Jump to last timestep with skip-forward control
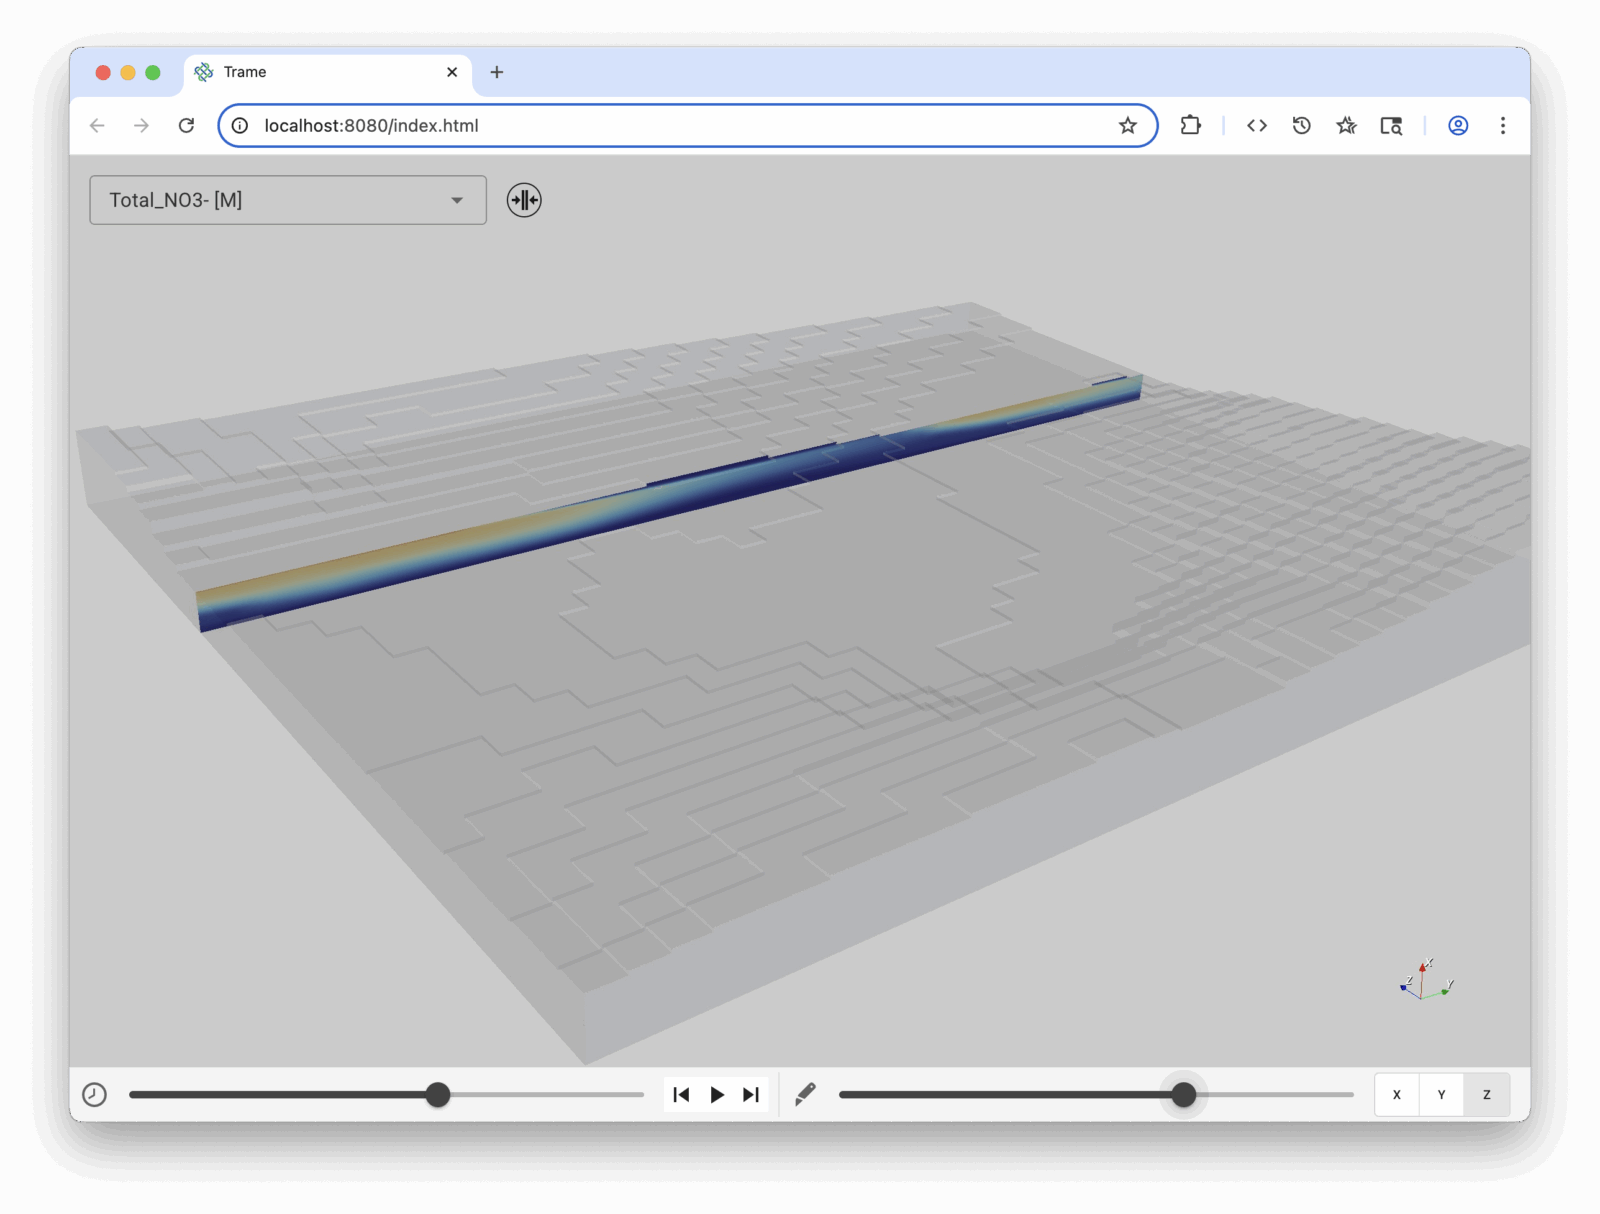The width and height of the screenshot is (1600, 1214). [751, 1094]
